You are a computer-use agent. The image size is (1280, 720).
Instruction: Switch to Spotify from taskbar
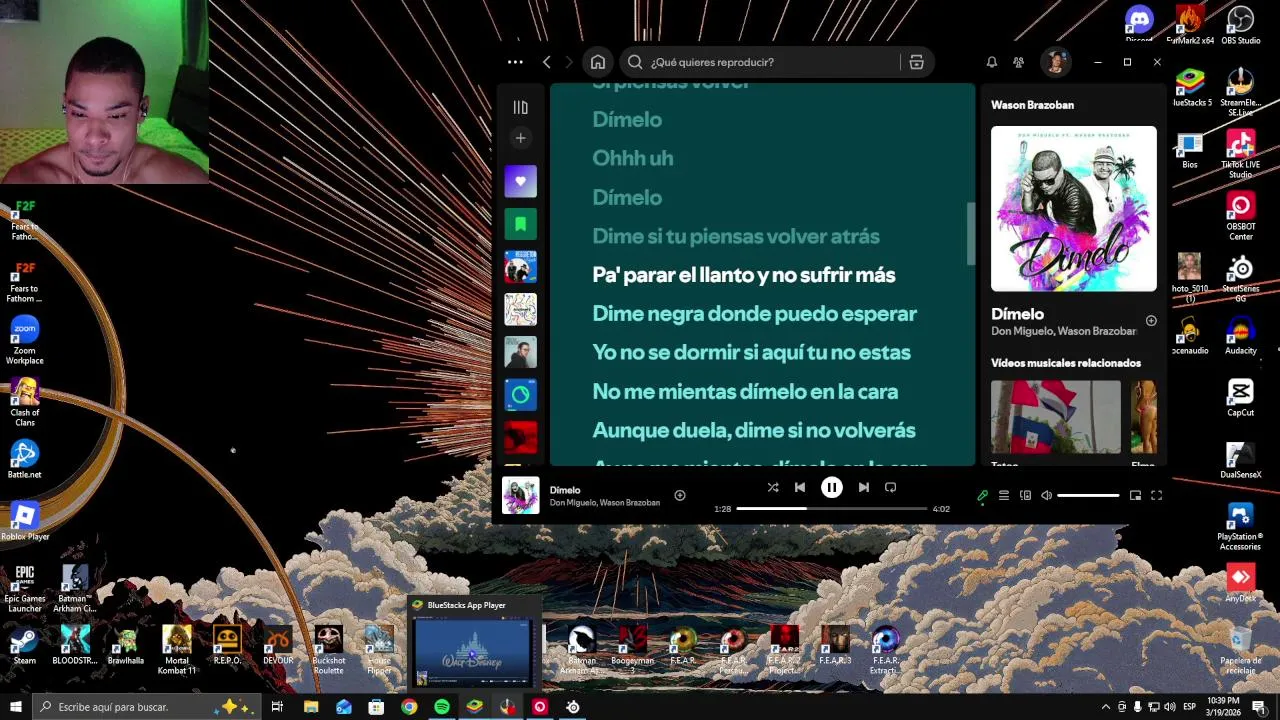click(x=442, y=707)
